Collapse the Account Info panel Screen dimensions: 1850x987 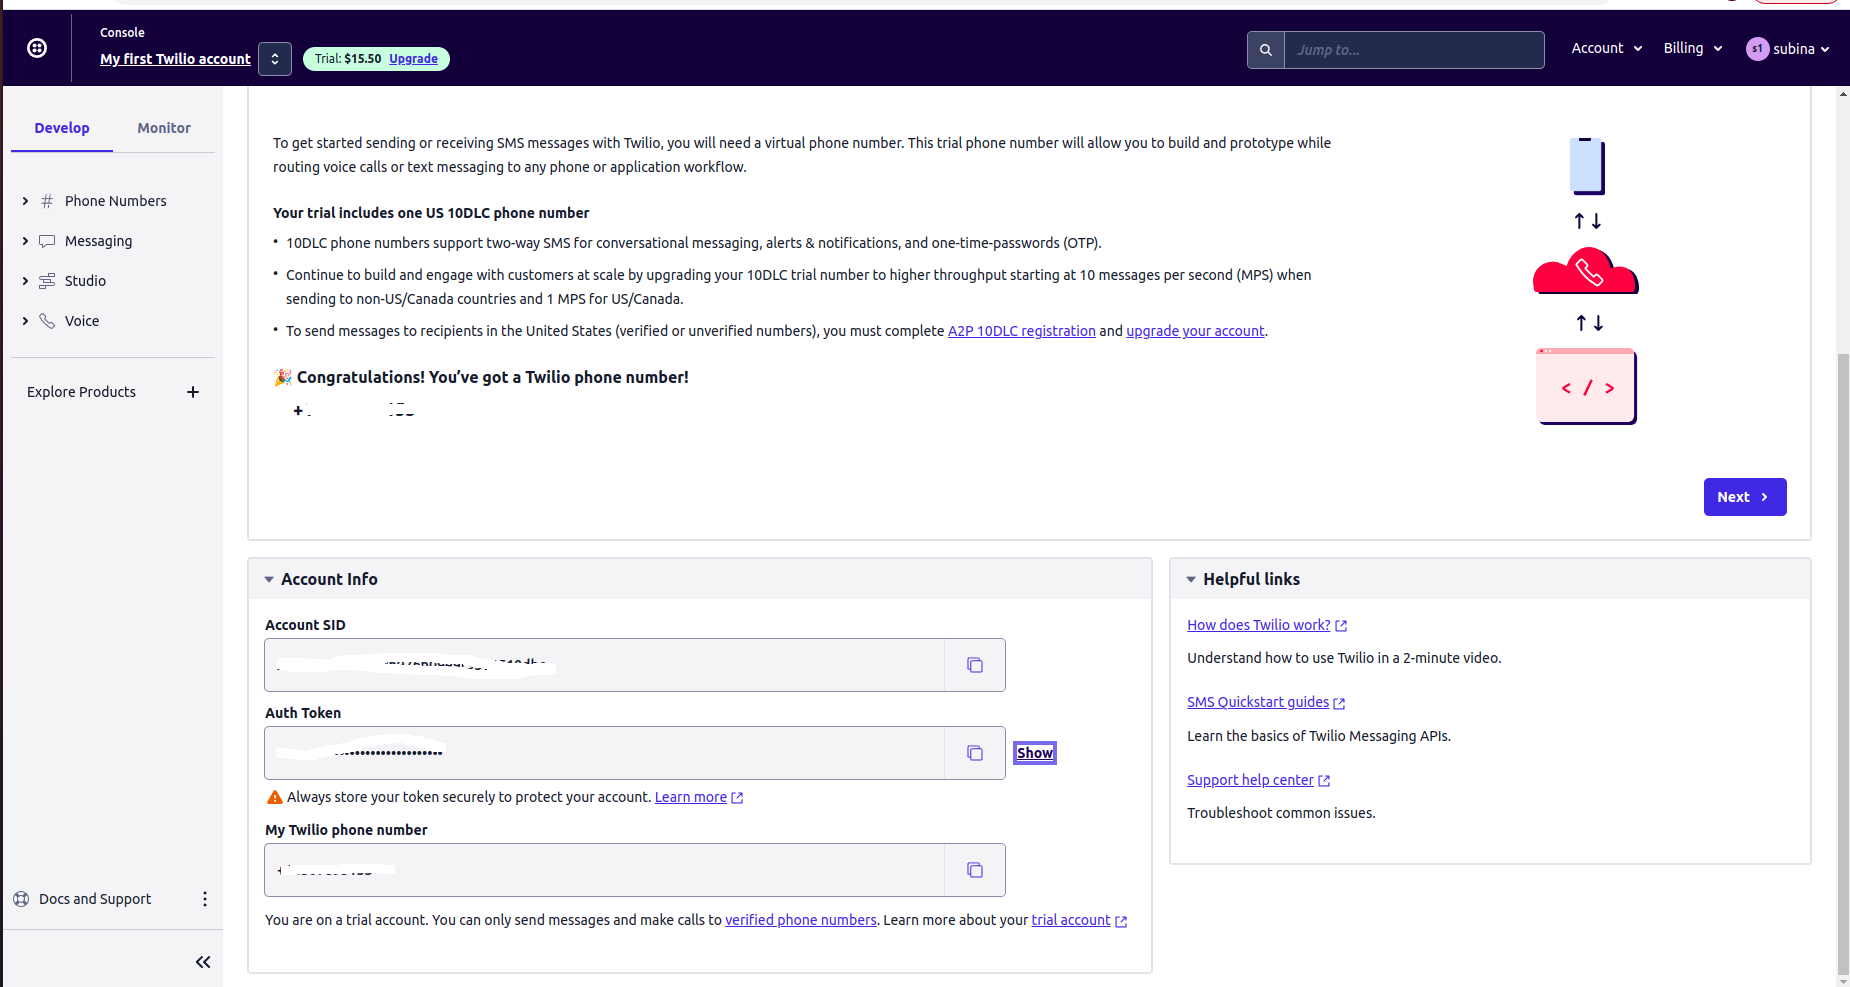coord(269,580)
